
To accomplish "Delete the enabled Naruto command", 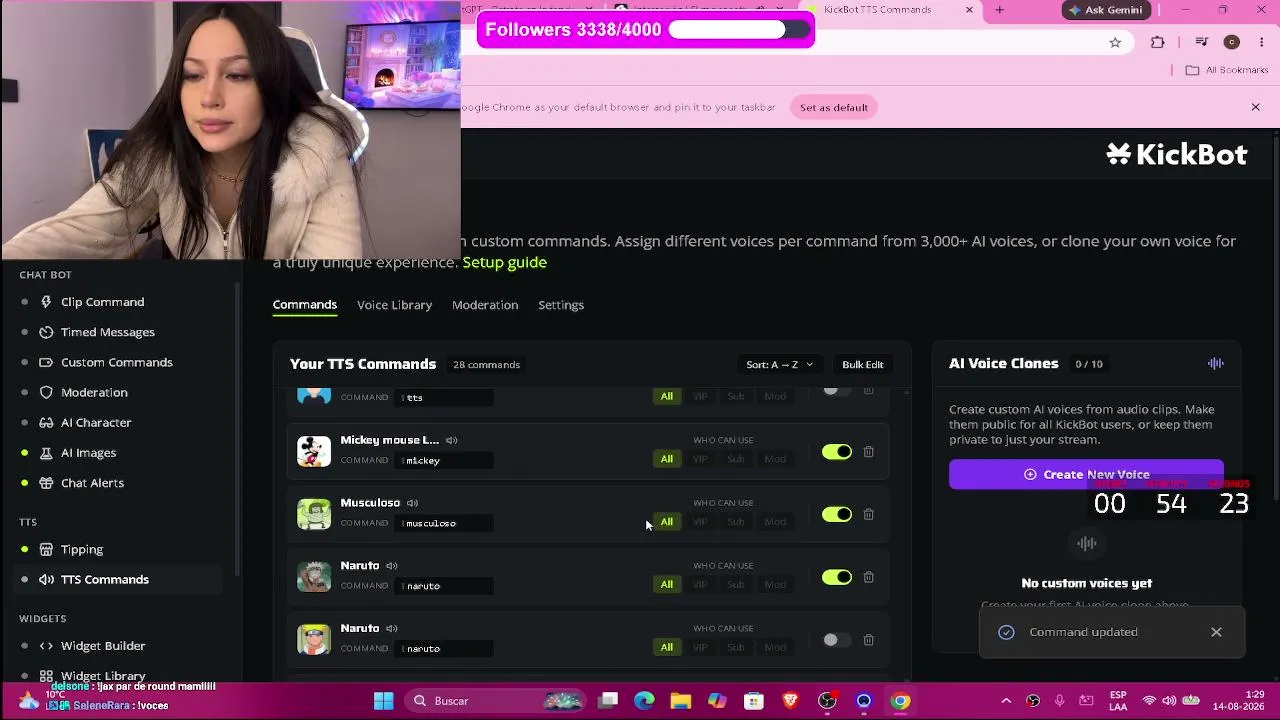I will tap(868, 577).
